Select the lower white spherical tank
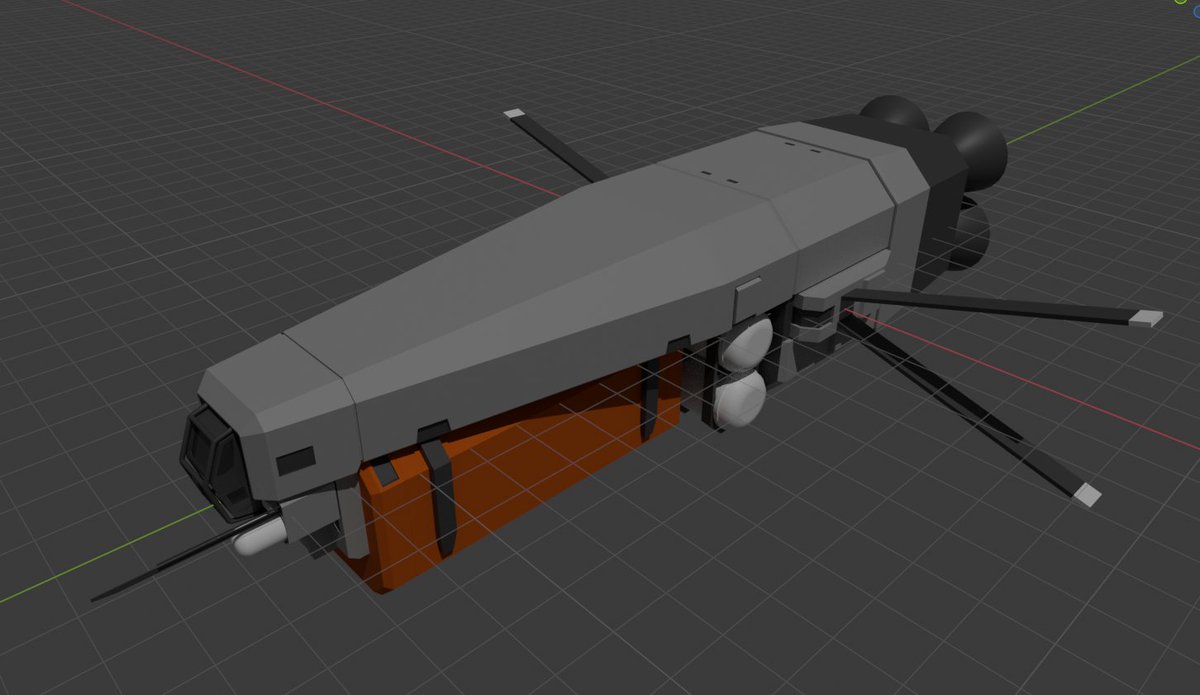Image resolution: width=1200 pixels, height=695 pixels. [738, 397]
